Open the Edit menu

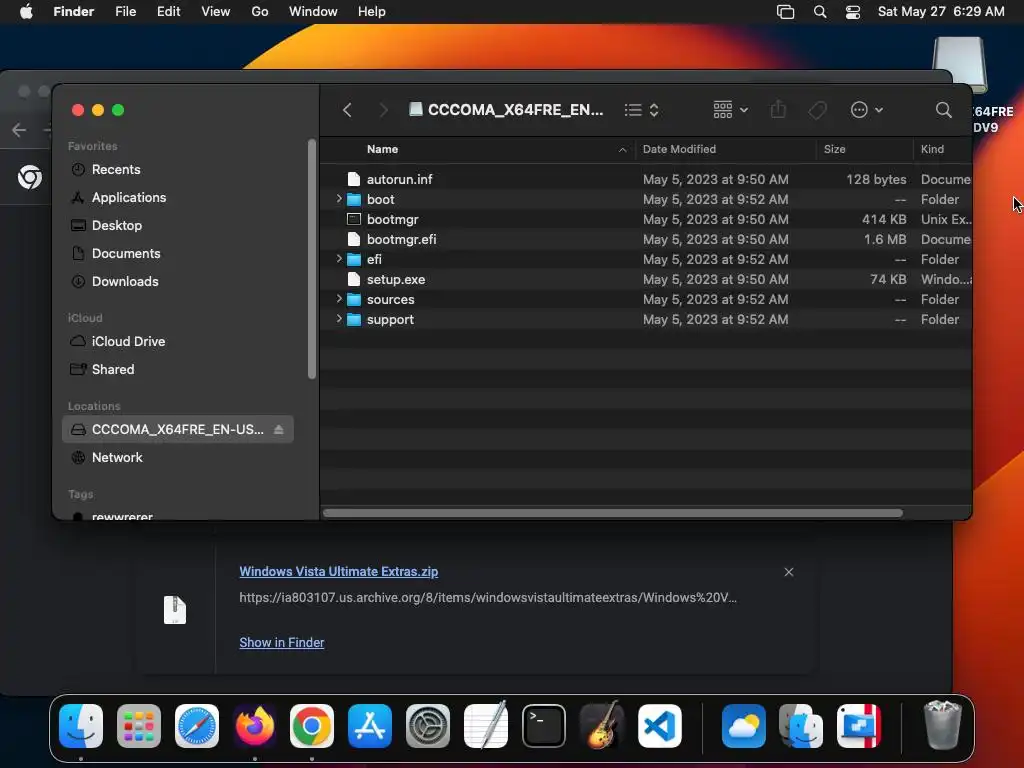coord(168,12)
